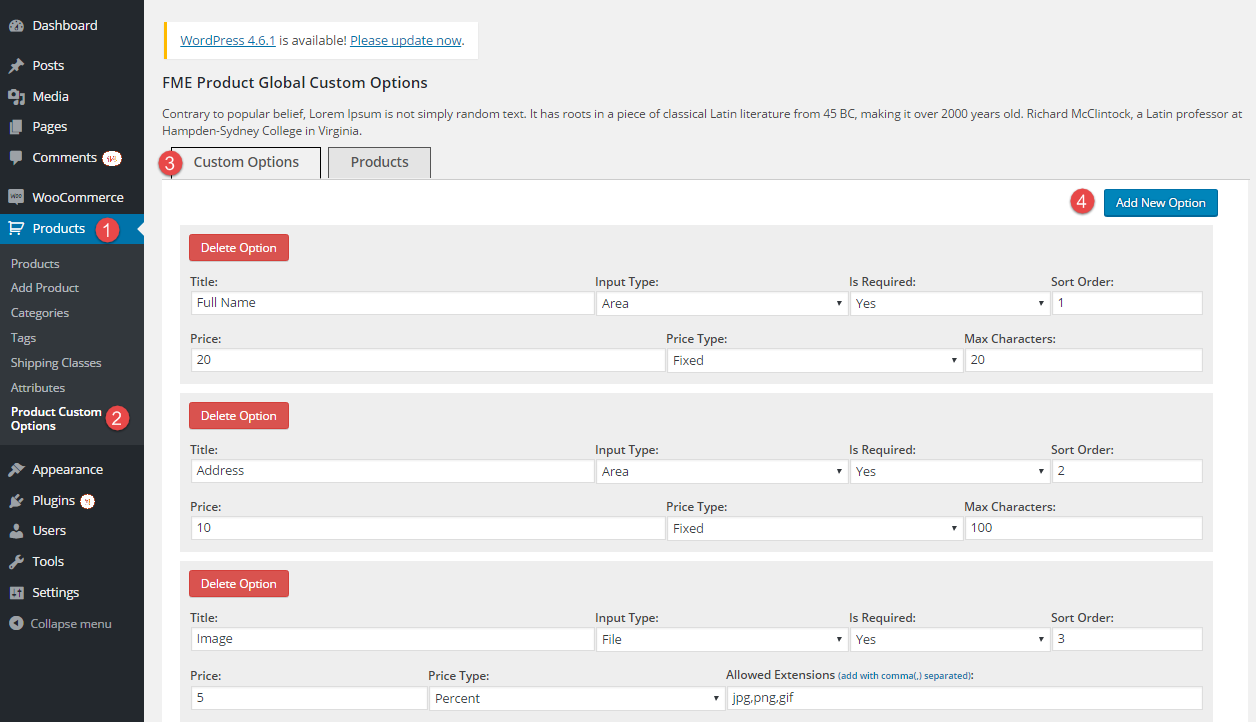Delete the Full Name option

tap(239, 248)
